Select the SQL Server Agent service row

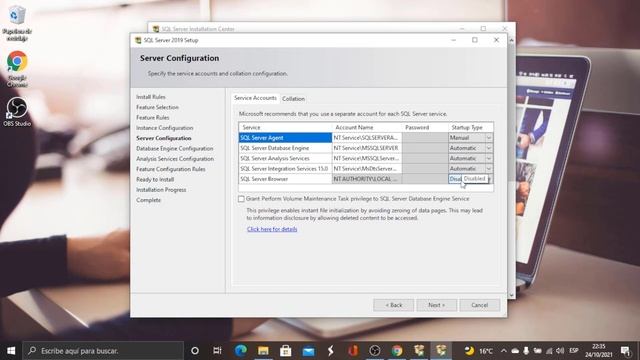(285, 138)
